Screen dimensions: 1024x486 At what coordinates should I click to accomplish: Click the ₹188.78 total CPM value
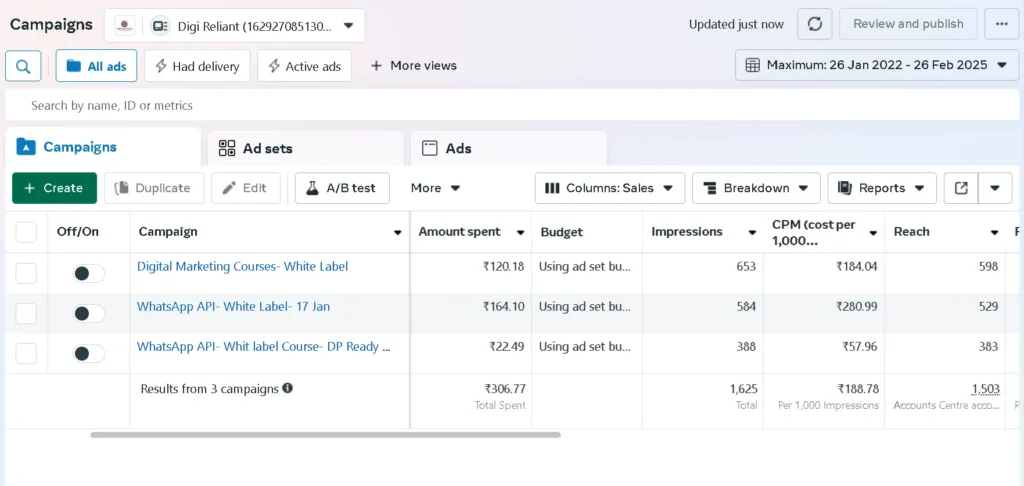(x=857, y=389)
